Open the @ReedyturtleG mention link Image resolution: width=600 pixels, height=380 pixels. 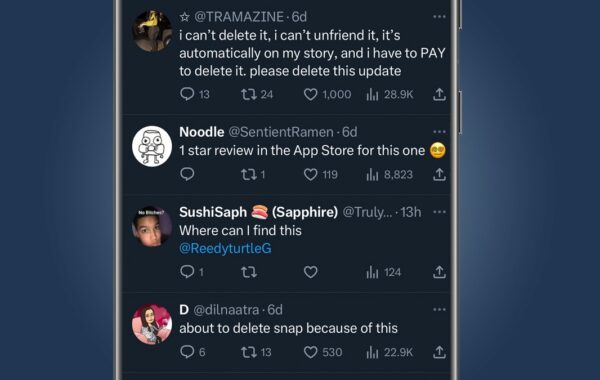[x=225, y=248]
